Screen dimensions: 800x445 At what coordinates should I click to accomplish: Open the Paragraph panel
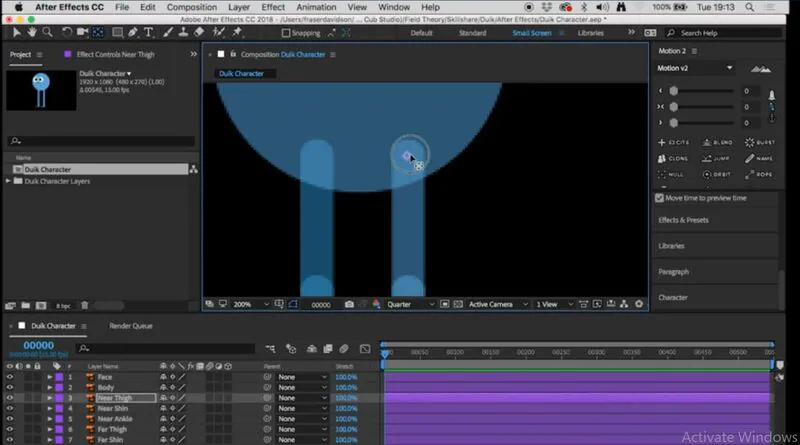[x=673, y=271]
